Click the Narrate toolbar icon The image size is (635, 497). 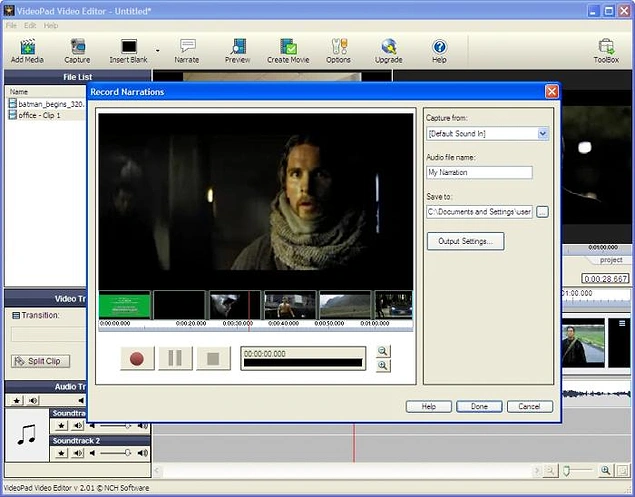pos(187,51)
